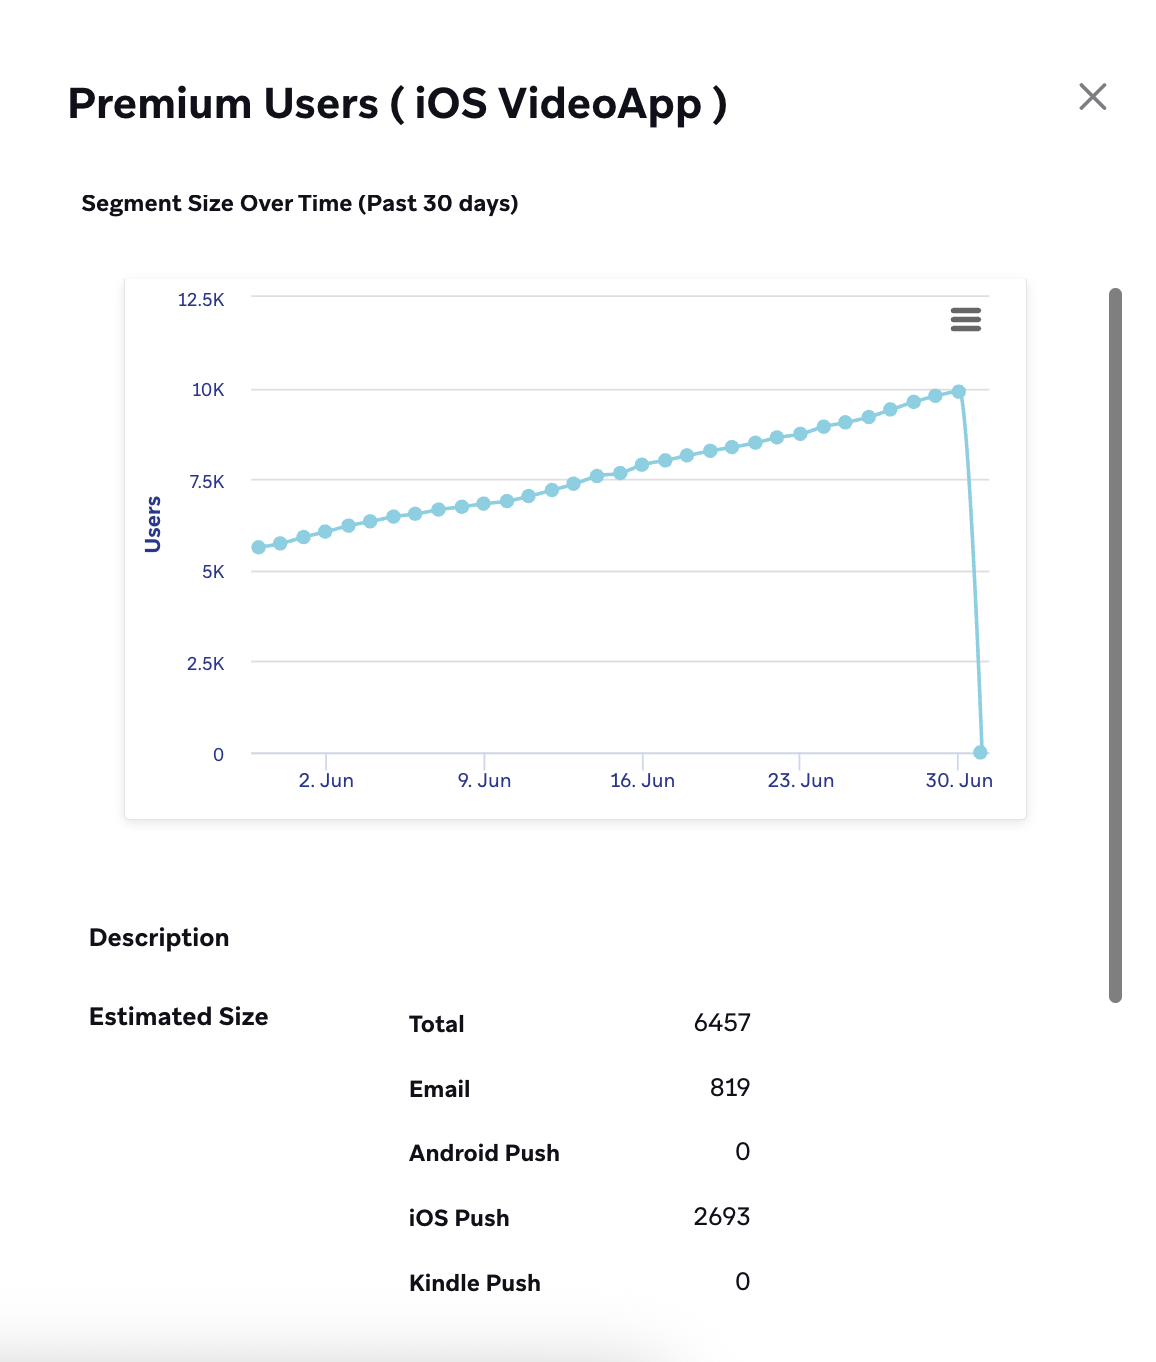Click the Kindle Push row label
This screenshot has height=1362, width=1156.
474,1283
